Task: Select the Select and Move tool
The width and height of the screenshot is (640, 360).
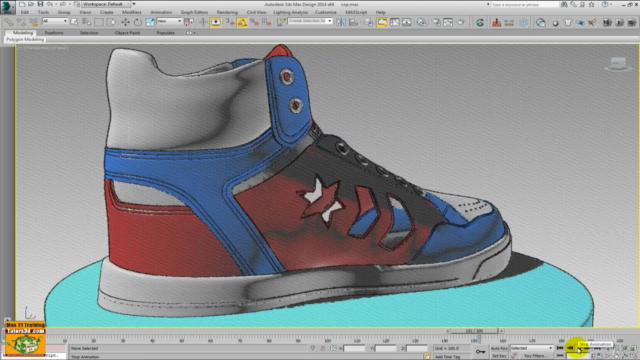Action: tap(125, 22)
